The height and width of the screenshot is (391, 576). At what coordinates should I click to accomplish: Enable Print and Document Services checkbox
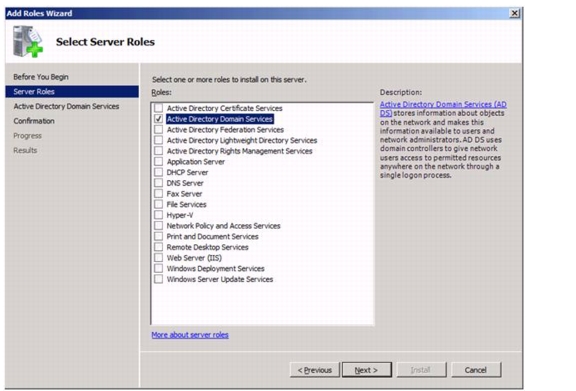click(x=158, y=236)
